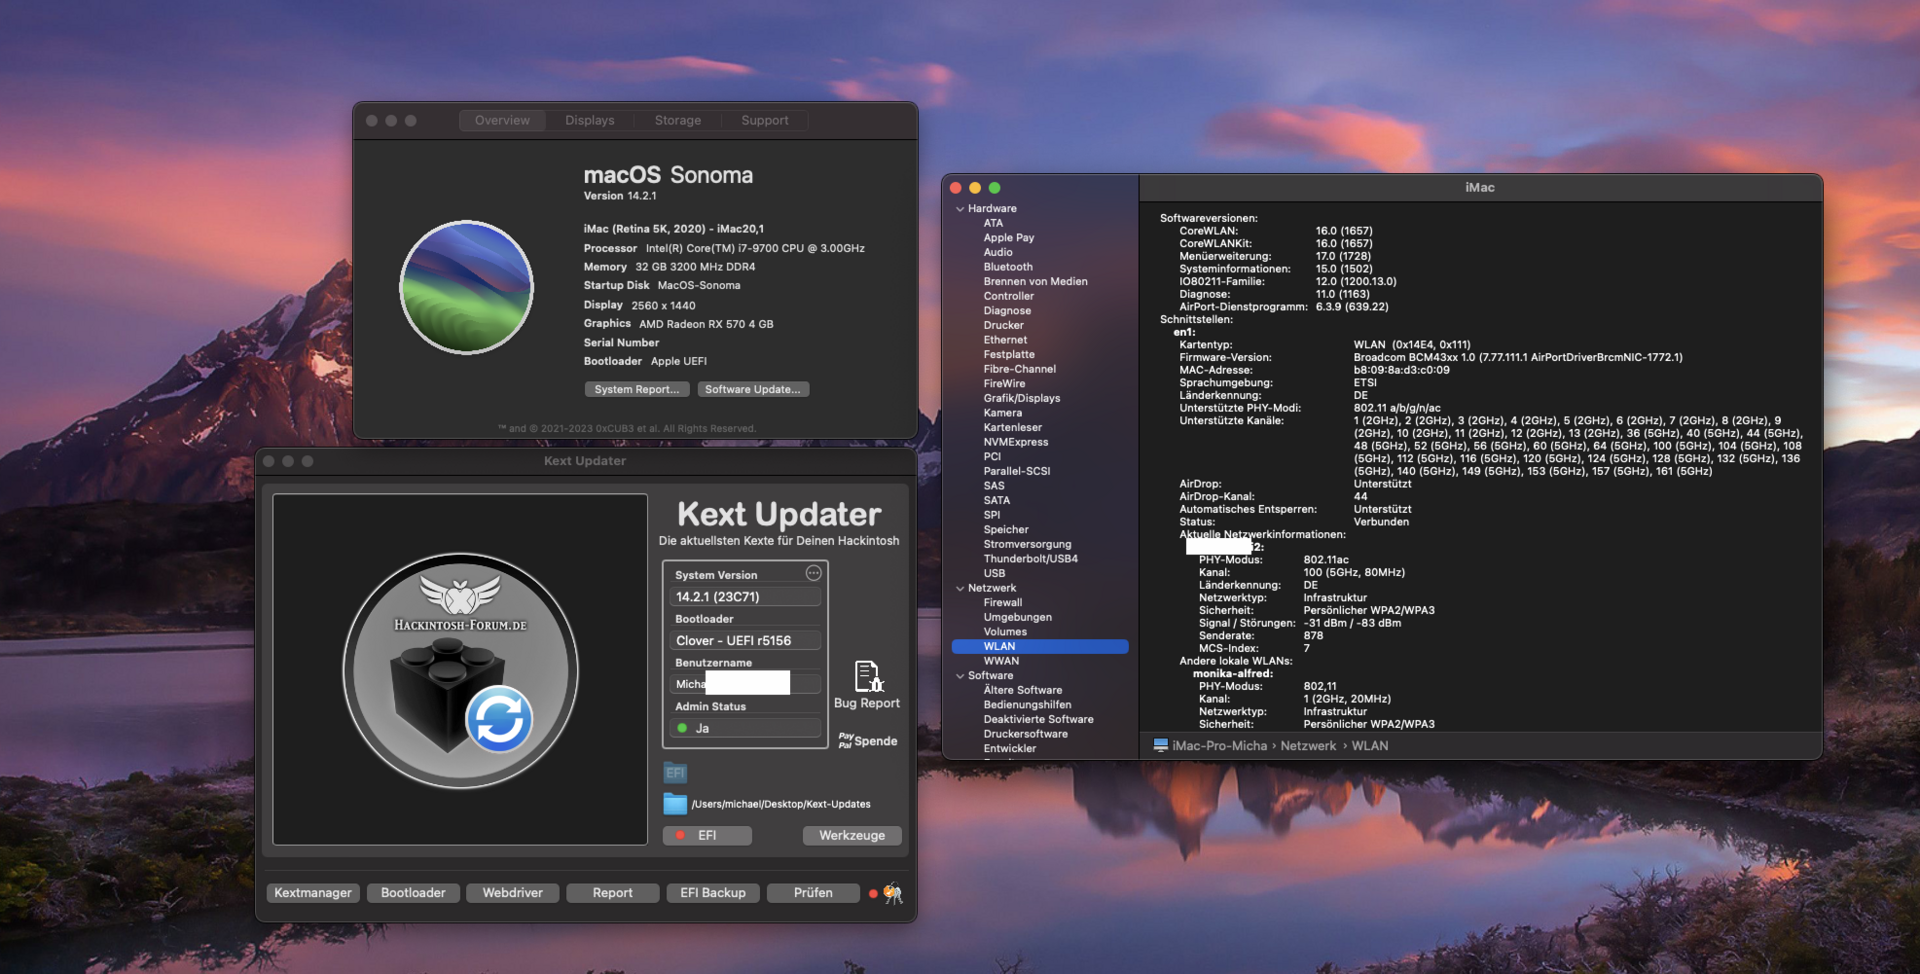Select Firewall under Netzwerk
Image resolution: width=1920 pixels, height=974 pixels.
point(1003,603)
